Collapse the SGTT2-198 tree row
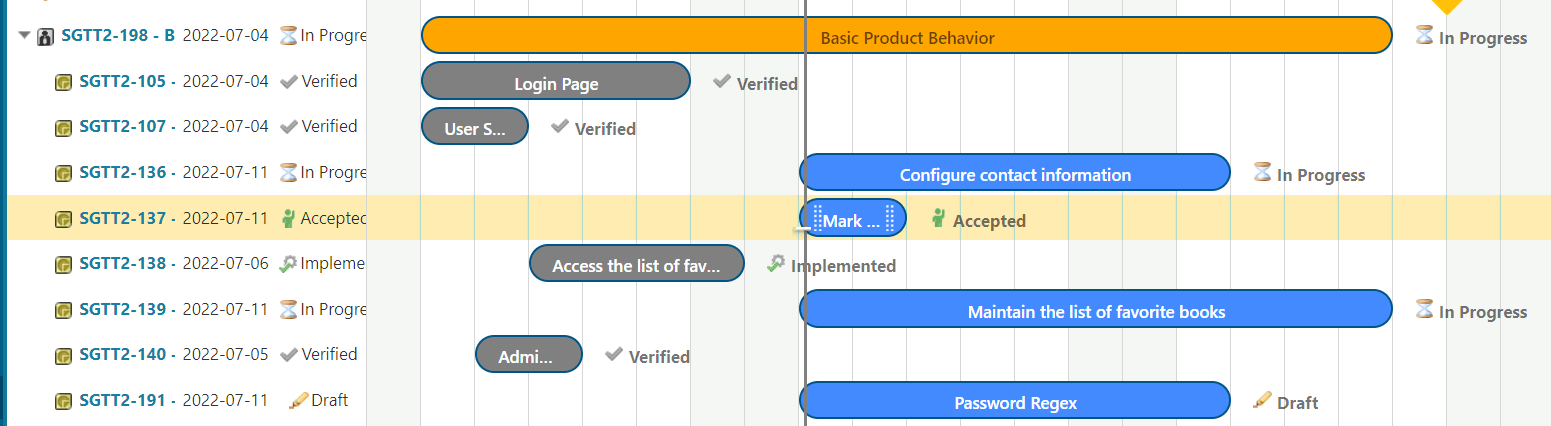The height and width of the screenshot is (426, 1551). pos(25,36)
